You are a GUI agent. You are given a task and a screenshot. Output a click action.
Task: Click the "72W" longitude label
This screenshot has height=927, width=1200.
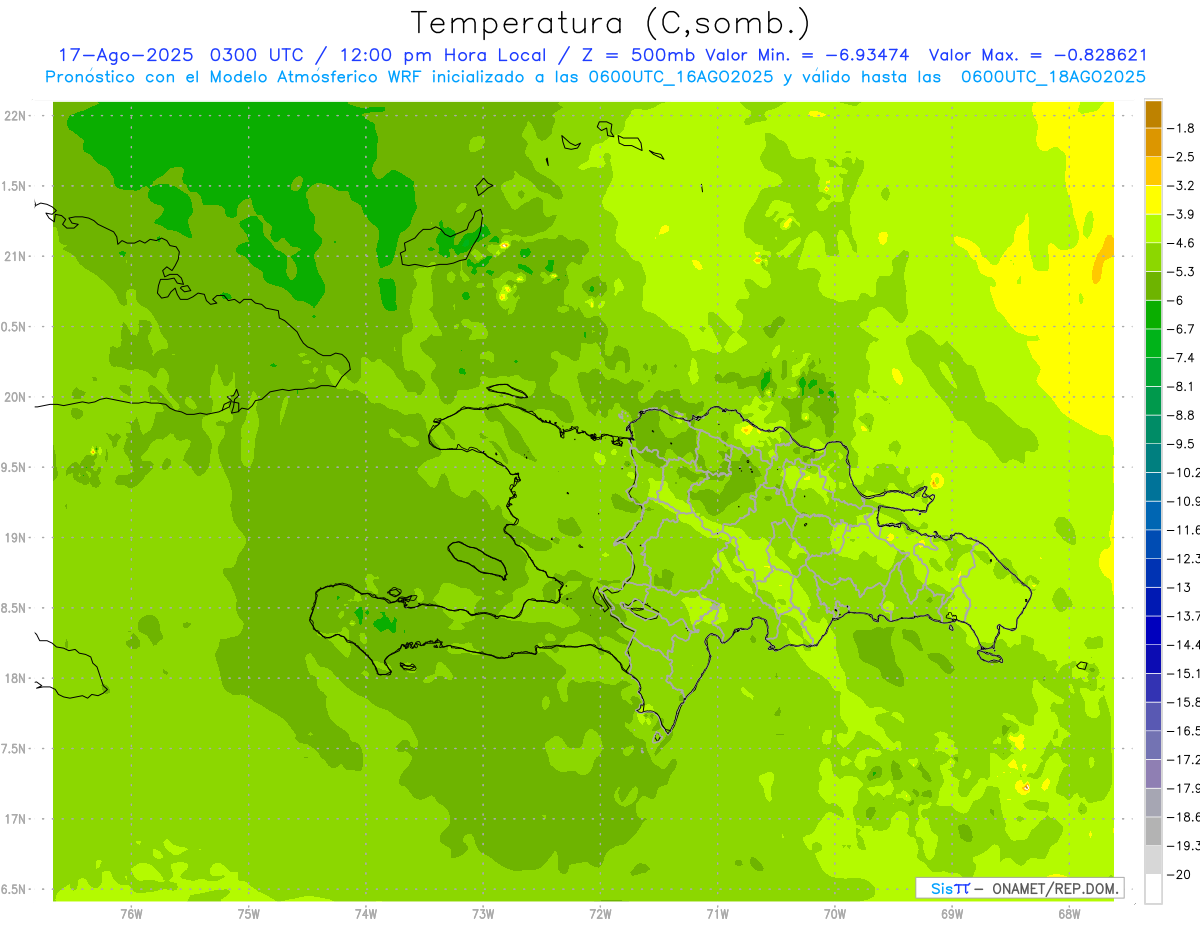pyautogui.click(x=600, y=914)
